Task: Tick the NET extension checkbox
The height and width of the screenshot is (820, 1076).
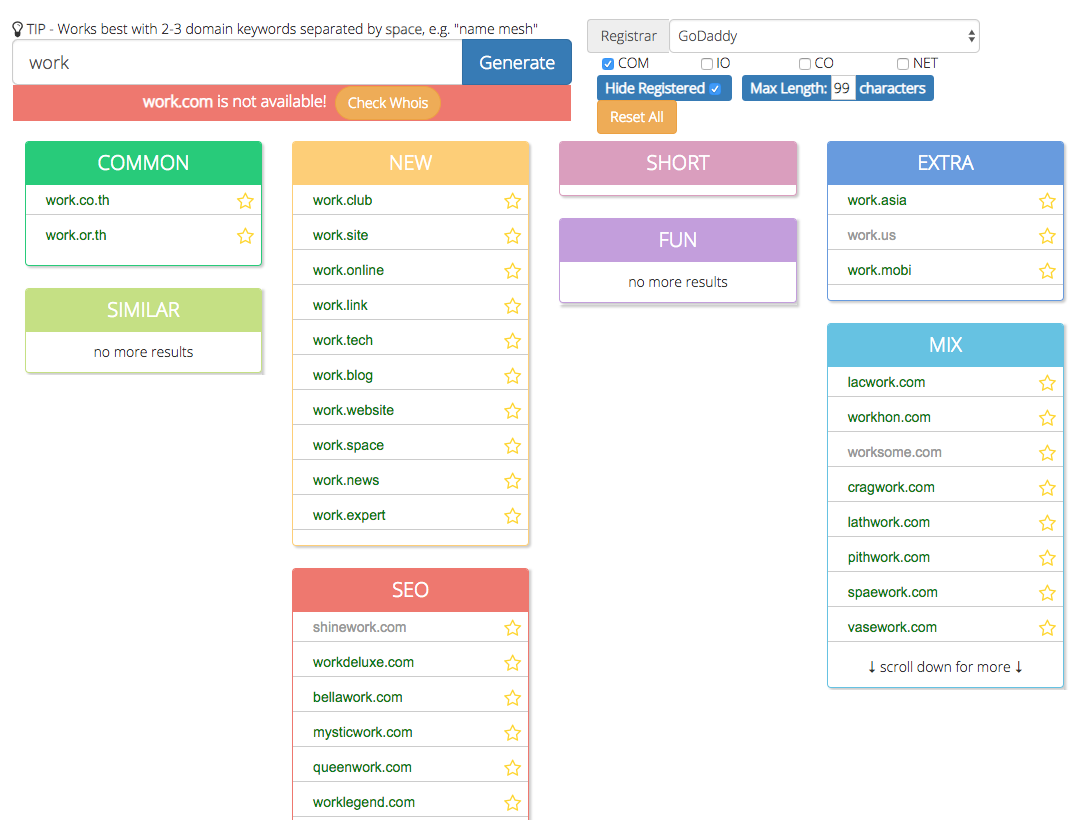Action: (902, 64)
